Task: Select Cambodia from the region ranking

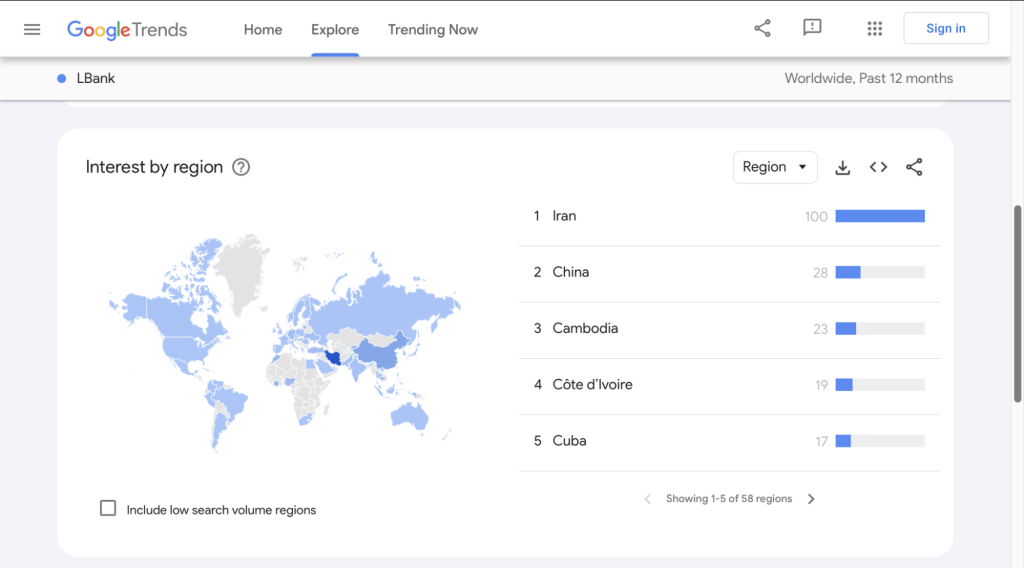Action: pyautogui.click(x=585, y=328)
